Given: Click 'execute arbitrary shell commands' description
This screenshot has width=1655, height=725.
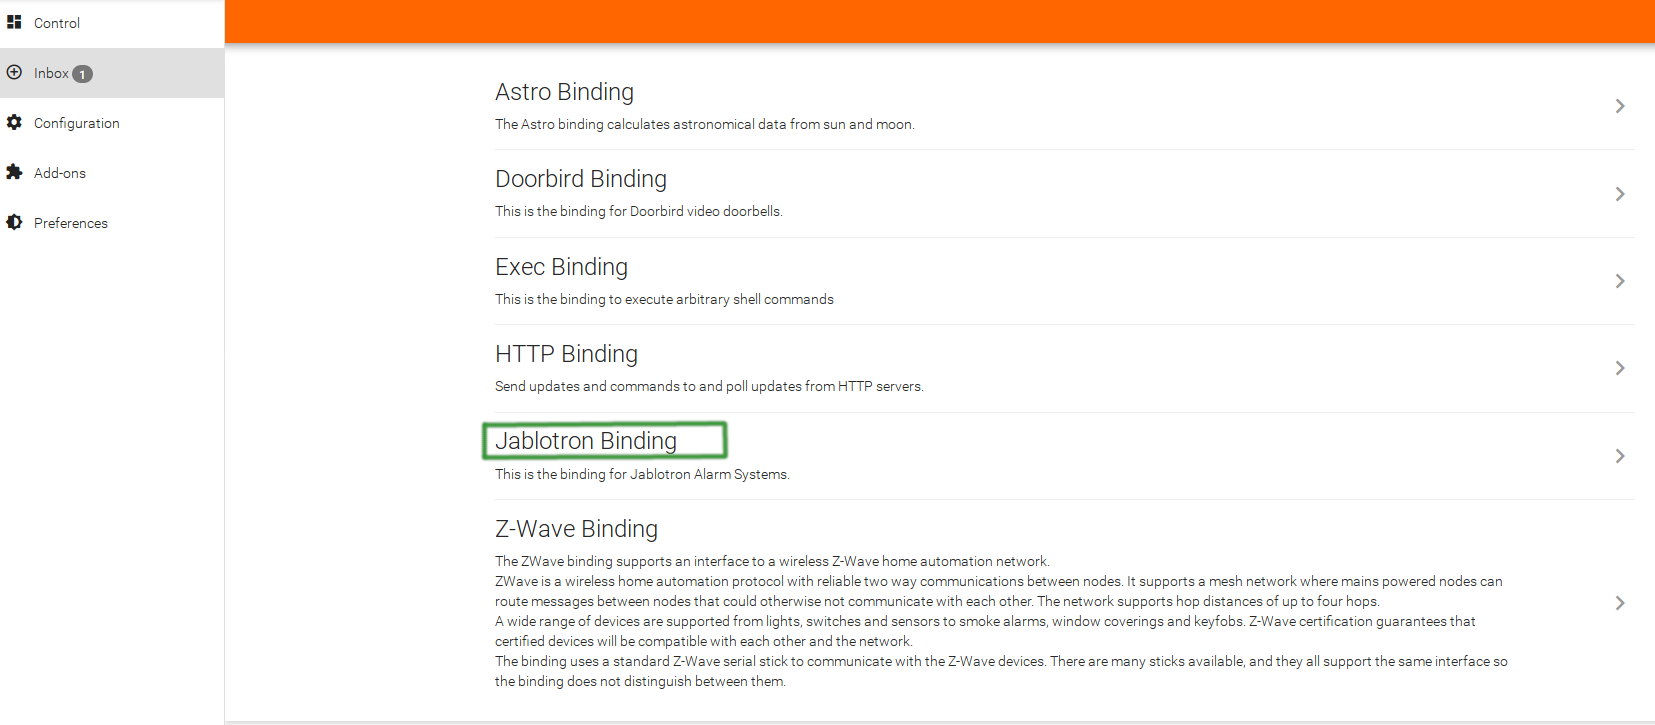Looking at the screenshot, I should (664, 299).
